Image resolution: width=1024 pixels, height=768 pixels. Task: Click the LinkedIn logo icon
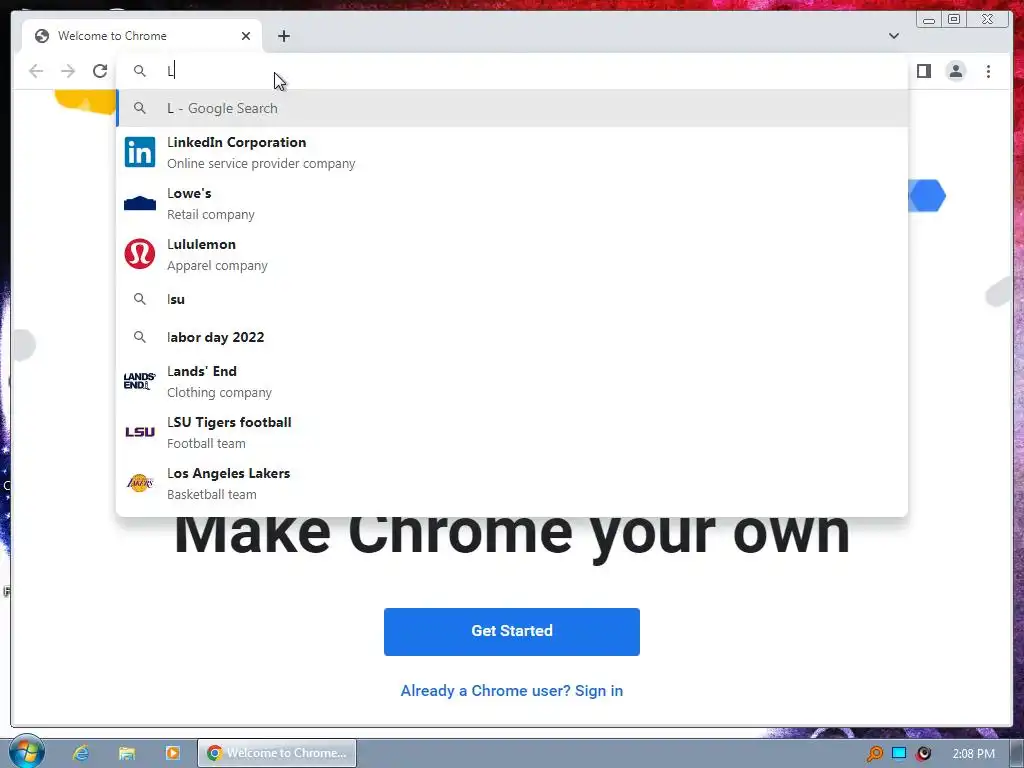coord(140,152)
